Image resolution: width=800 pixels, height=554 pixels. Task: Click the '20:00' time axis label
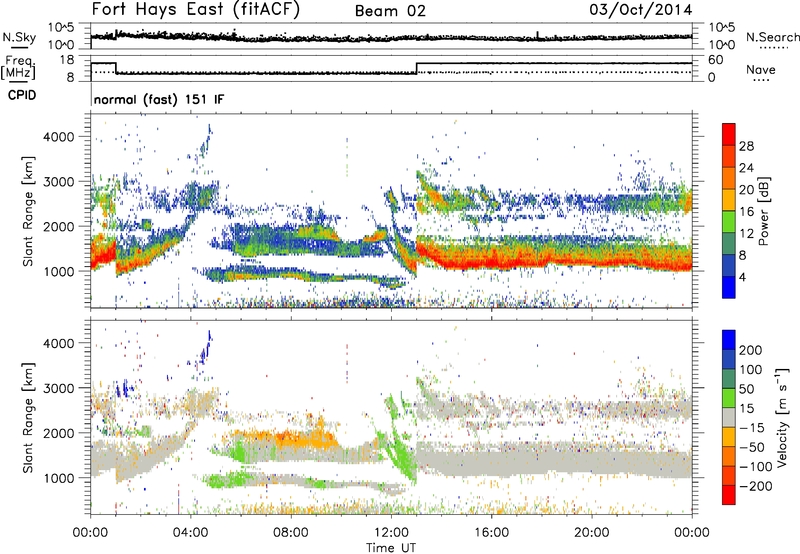tap(592, 533)
